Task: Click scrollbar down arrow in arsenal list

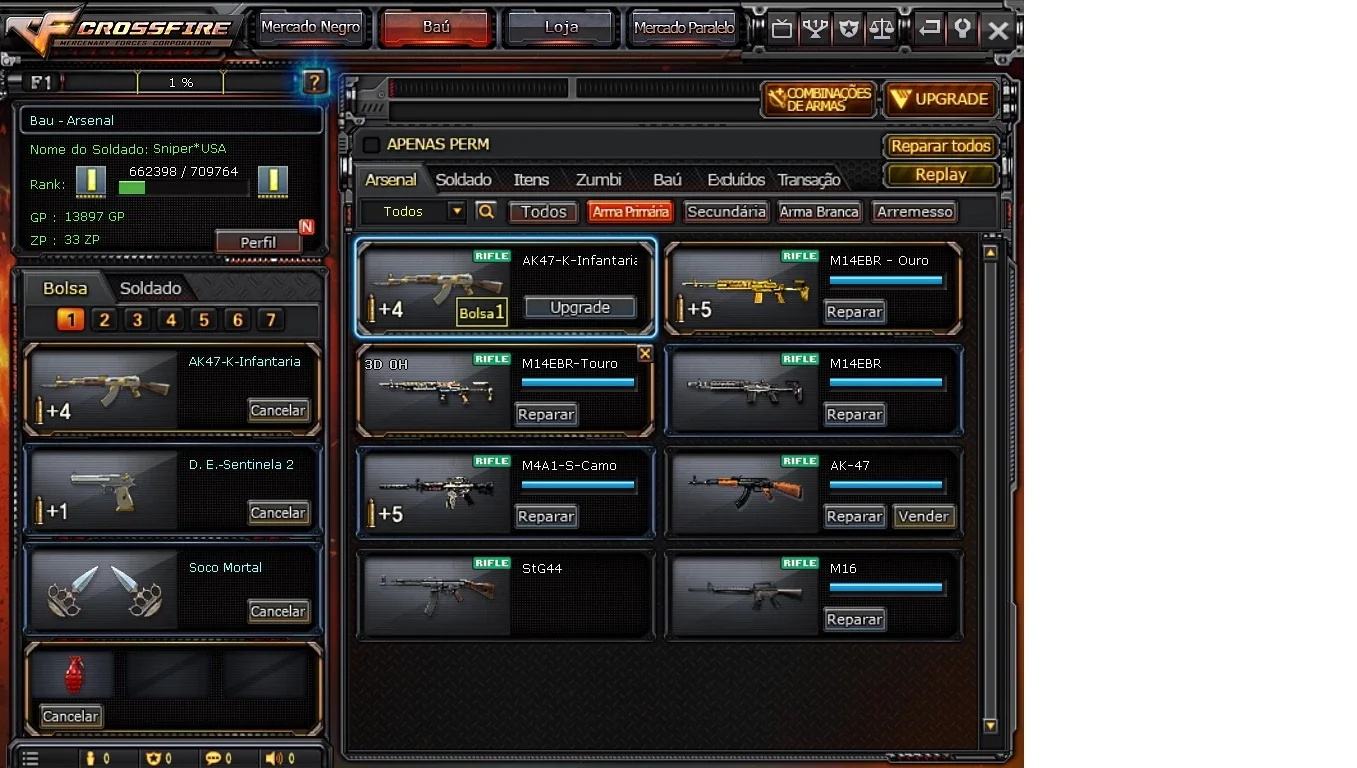Action: (990, 725)
